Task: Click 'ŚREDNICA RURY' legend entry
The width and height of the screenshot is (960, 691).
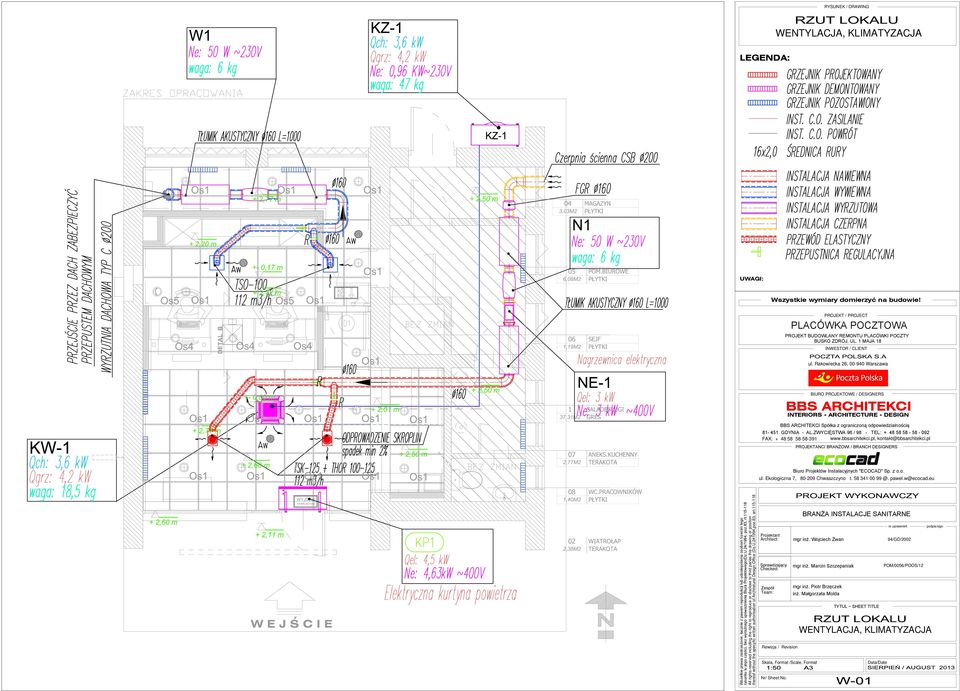Action: click(817, 151)
